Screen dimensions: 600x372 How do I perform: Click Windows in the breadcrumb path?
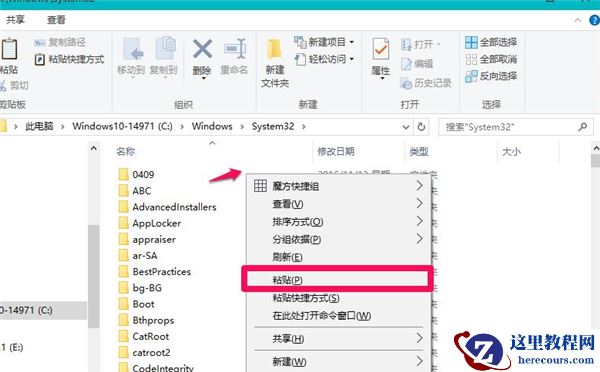click(212, 126)
